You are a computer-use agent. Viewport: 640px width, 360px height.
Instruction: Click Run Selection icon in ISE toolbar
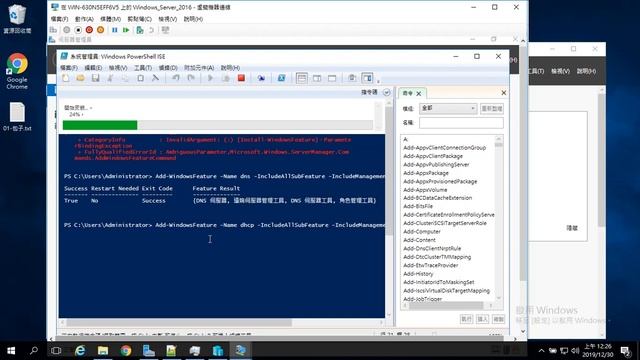tap(226, 78)
